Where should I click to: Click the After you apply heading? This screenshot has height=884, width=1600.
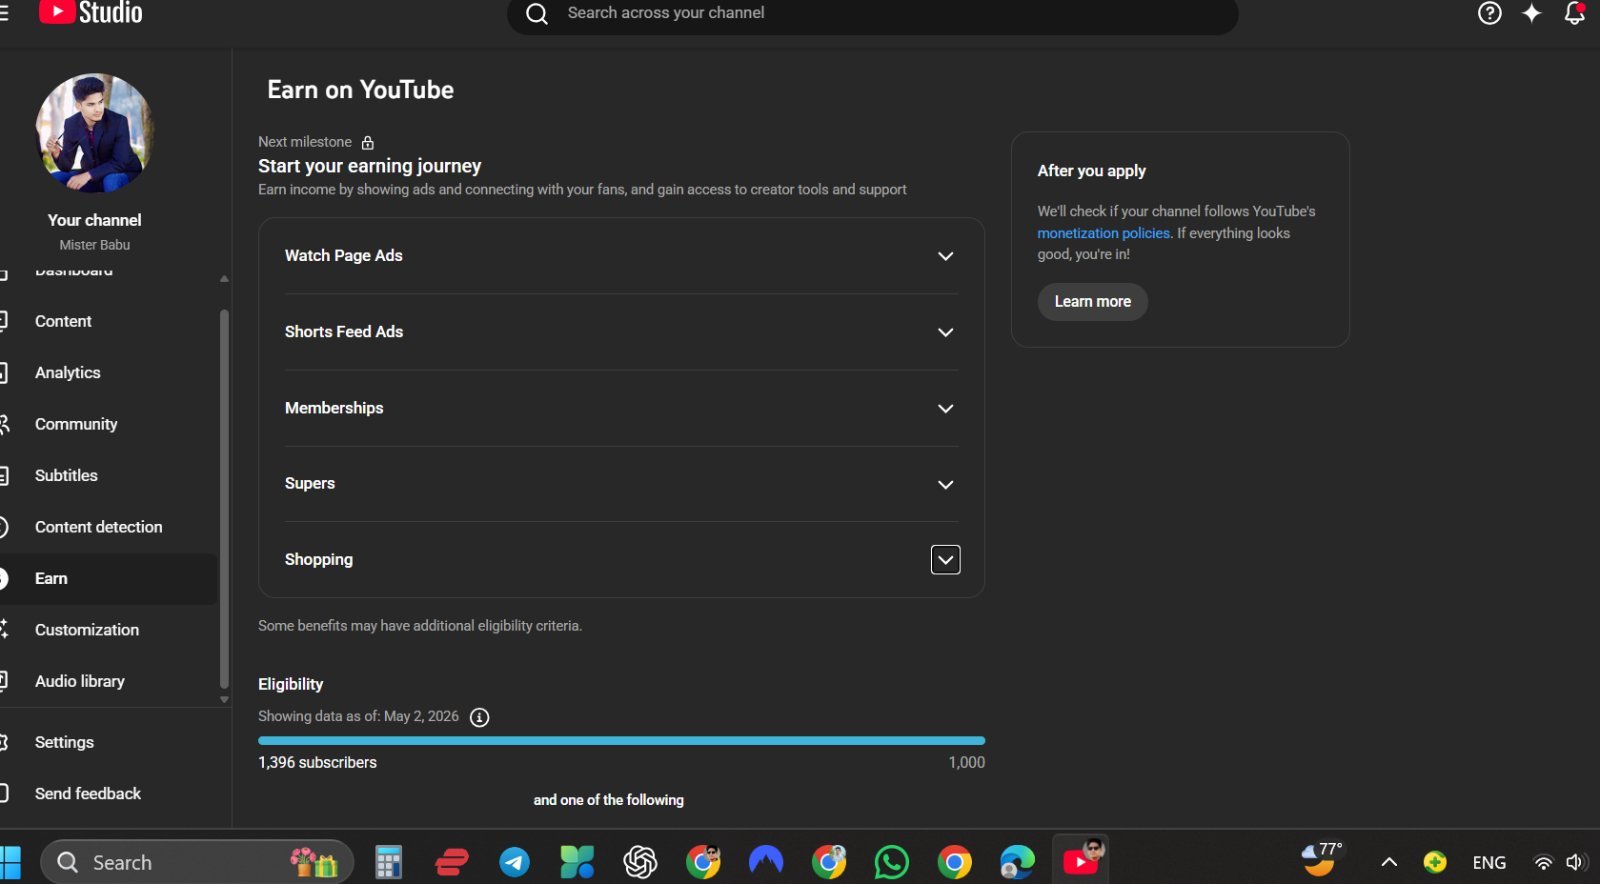[x=1091, y=171]
